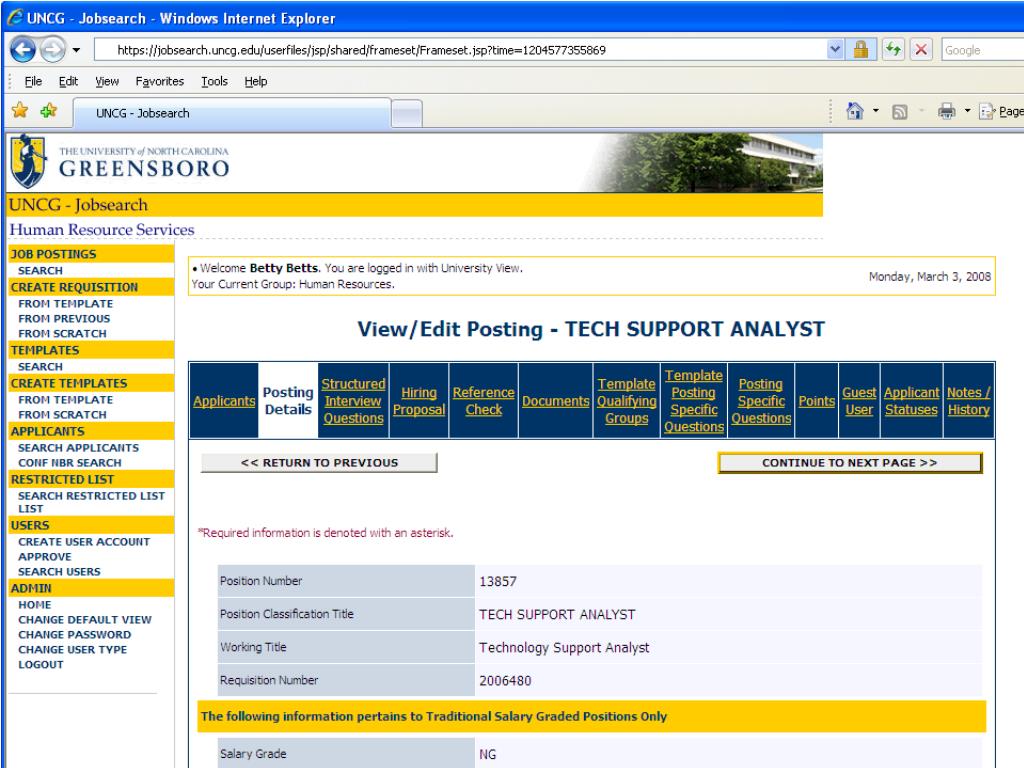The width and height of the screenshot is (1024, 768).
Task: Select the Posting Details tab
Action: [288, 400]
